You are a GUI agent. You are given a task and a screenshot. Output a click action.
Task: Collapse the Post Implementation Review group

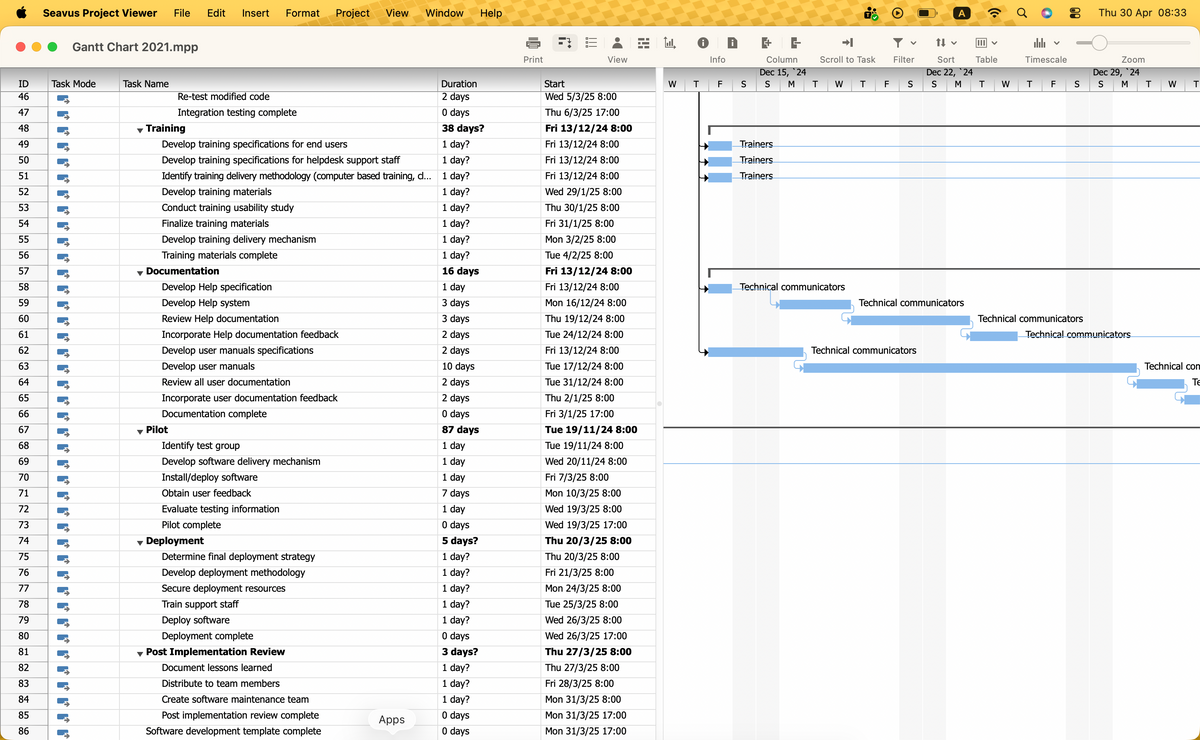coord(140,653)
